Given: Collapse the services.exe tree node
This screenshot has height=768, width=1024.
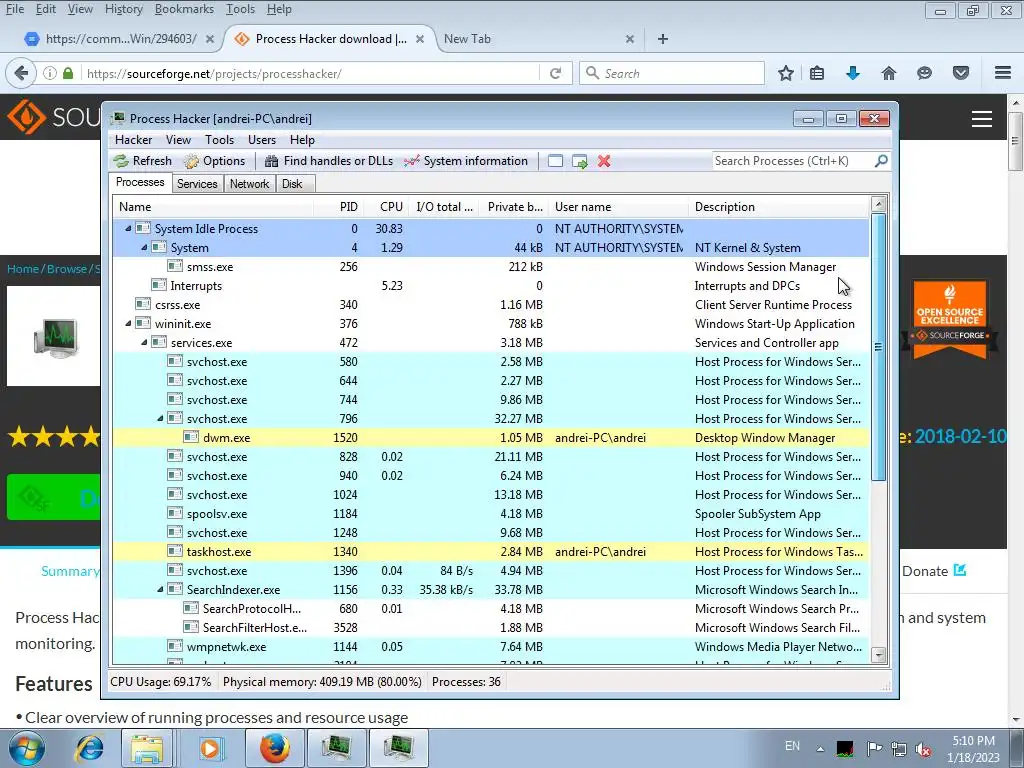Looking at the screenshot, I should pyautogui.click(x=144, y=342).
